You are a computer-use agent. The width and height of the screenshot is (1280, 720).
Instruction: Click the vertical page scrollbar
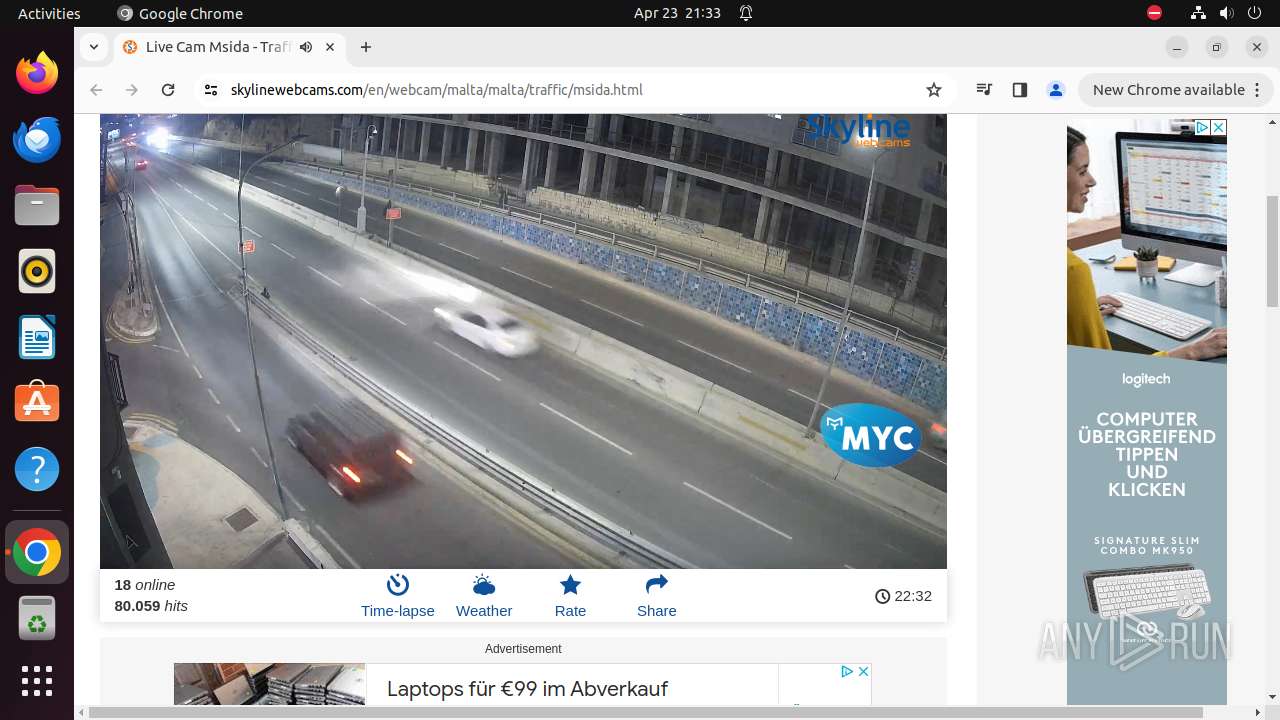click(1272, 250)
